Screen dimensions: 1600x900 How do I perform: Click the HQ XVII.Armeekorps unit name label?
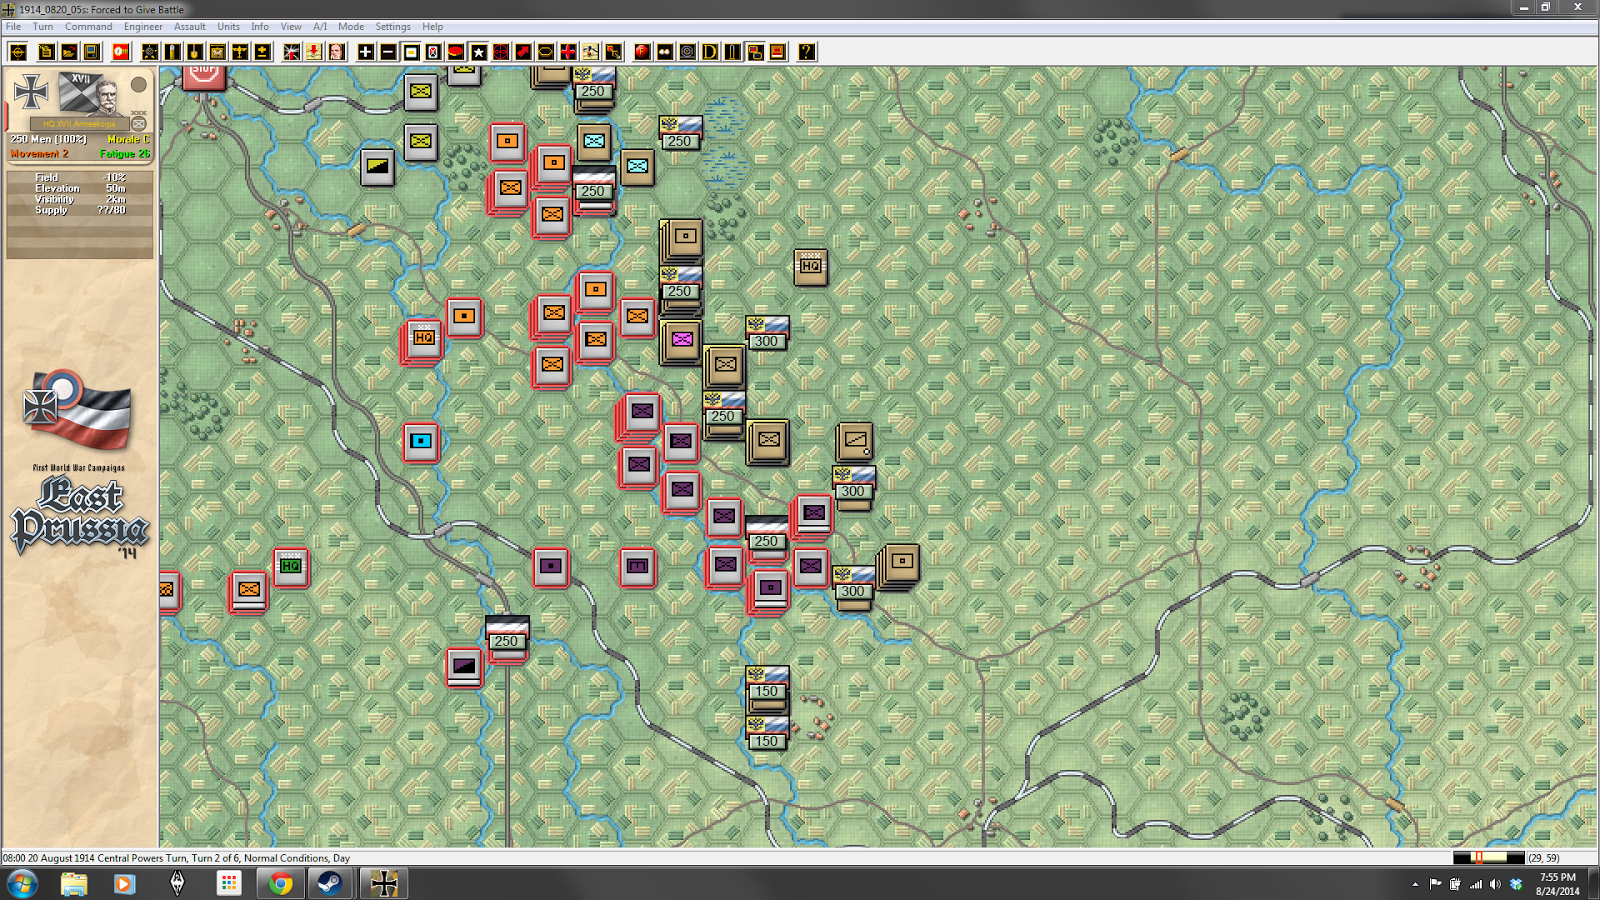79,124
